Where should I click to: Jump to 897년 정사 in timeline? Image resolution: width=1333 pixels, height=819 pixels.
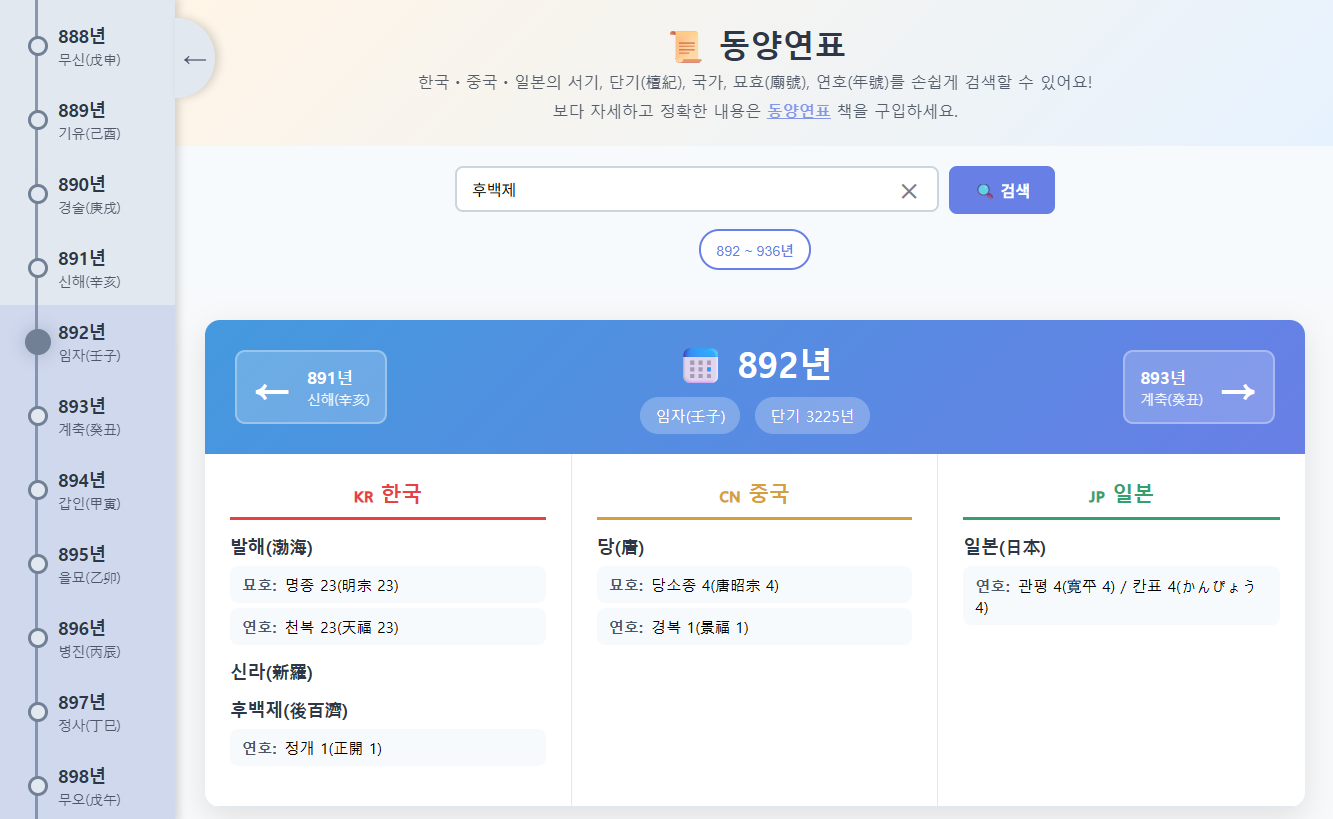[x=82, y=712]
